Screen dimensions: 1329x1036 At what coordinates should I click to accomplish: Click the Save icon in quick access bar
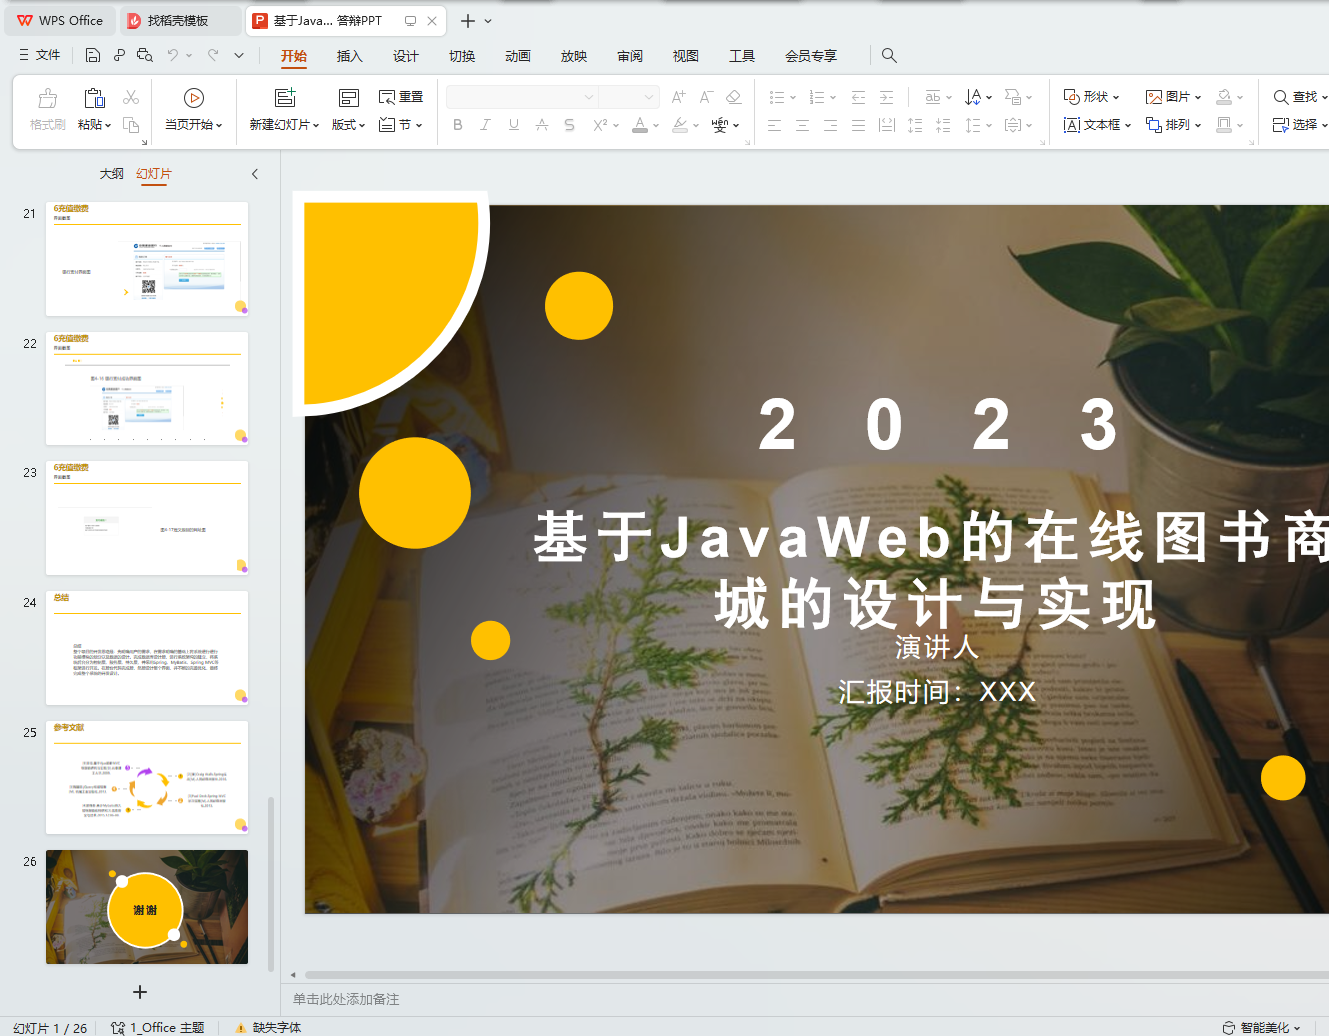click(93, 55)
